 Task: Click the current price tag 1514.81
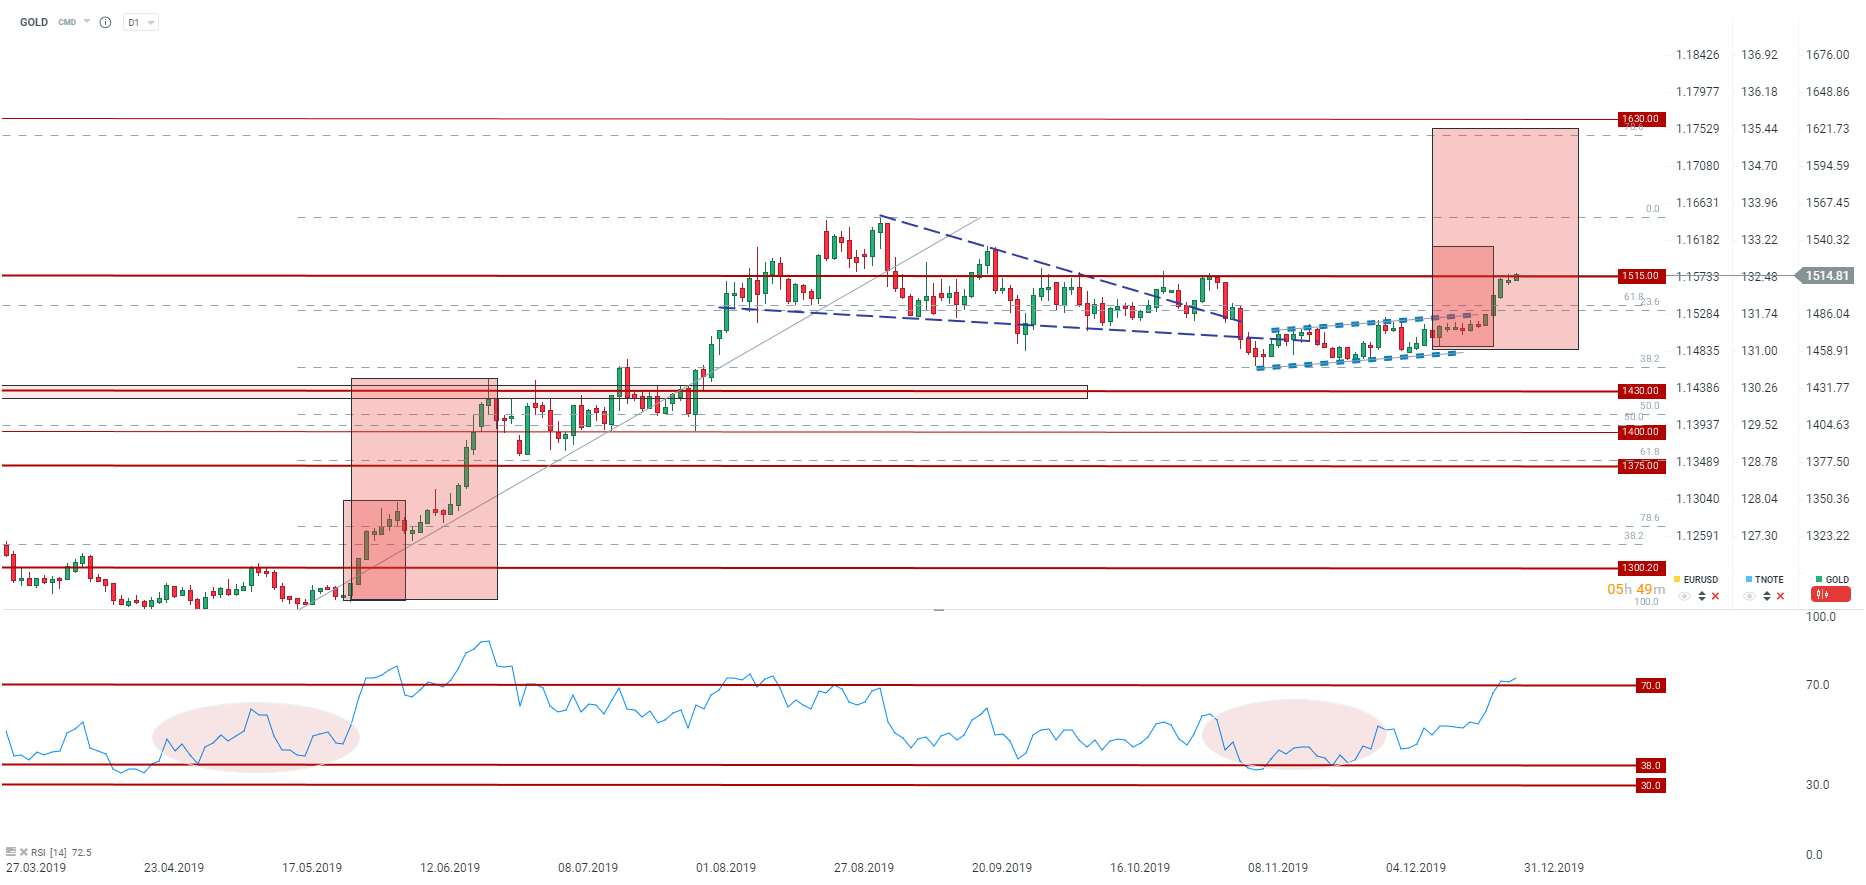pos(1826,276)
